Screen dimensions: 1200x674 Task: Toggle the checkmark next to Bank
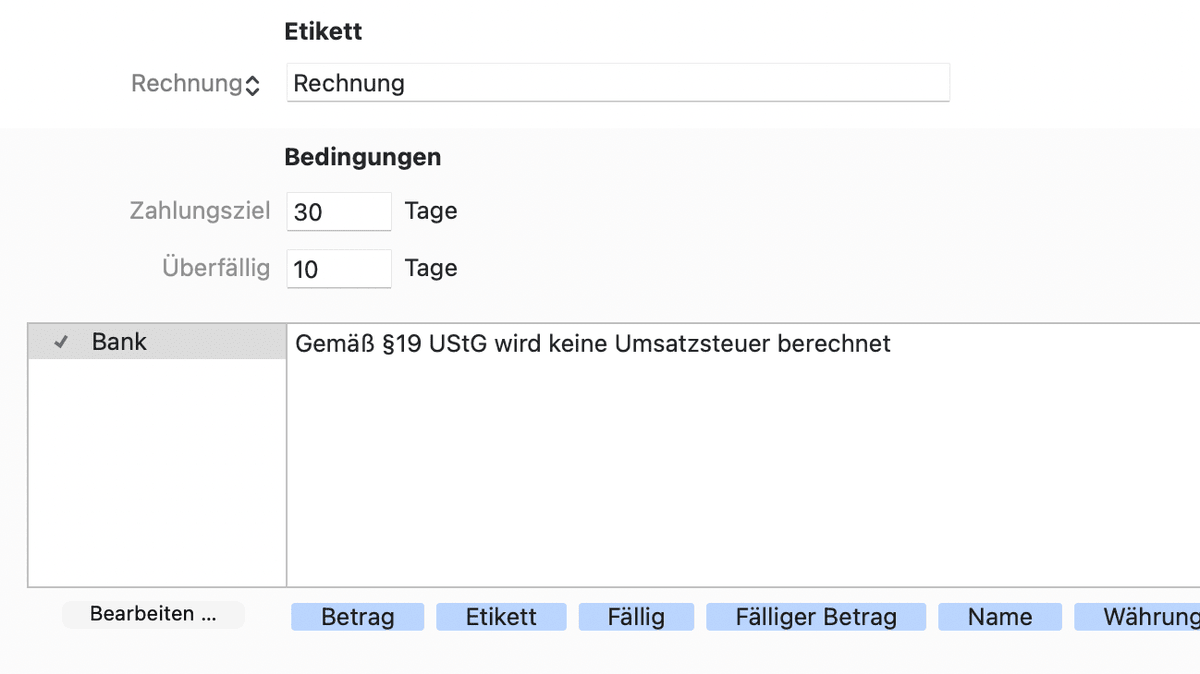(x=60, y=342)
